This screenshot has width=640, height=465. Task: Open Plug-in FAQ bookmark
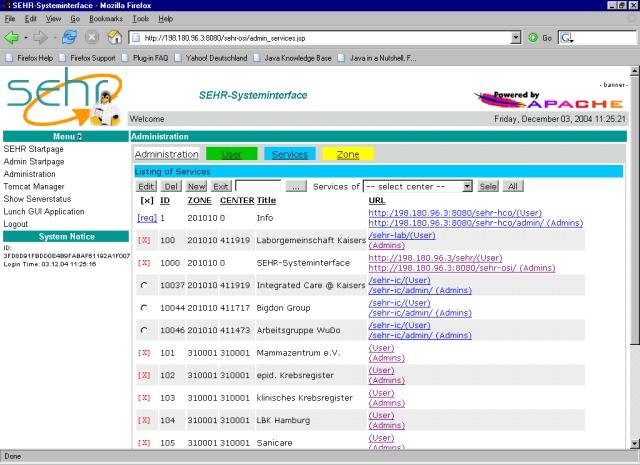[x=145, y=58]
